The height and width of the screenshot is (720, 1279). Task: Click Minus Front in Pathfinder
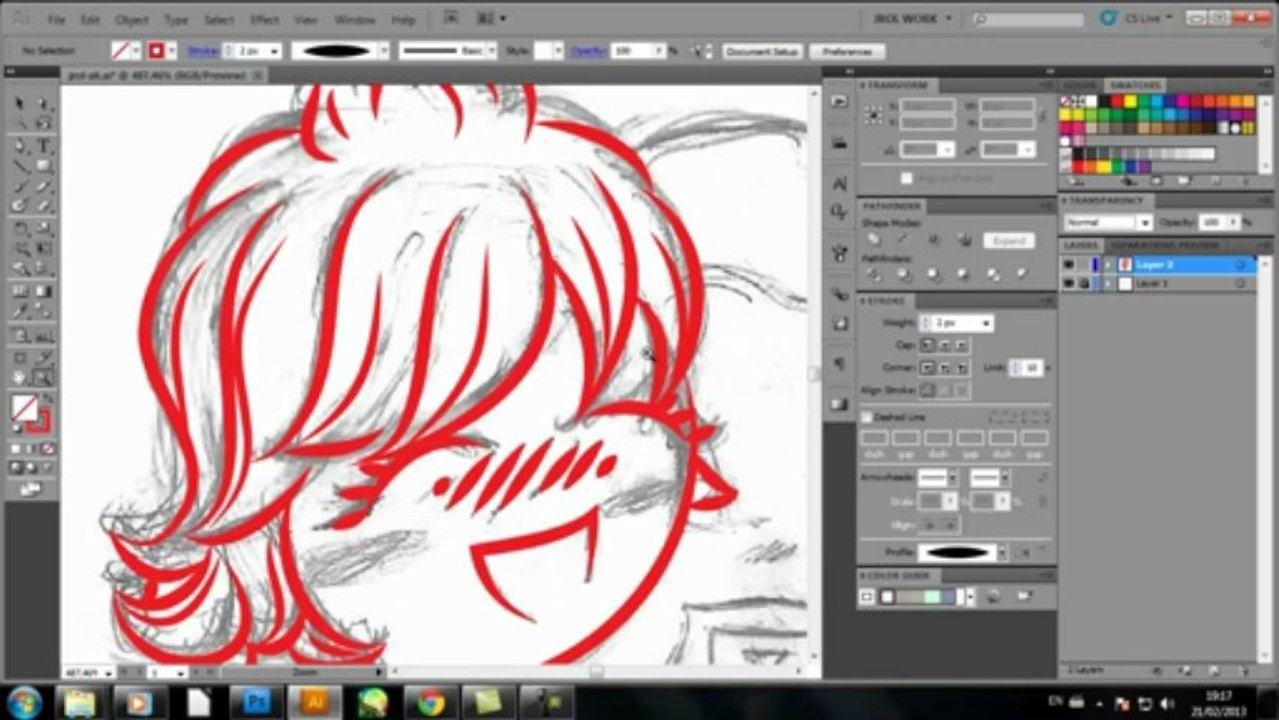click(x=903, y=240)
